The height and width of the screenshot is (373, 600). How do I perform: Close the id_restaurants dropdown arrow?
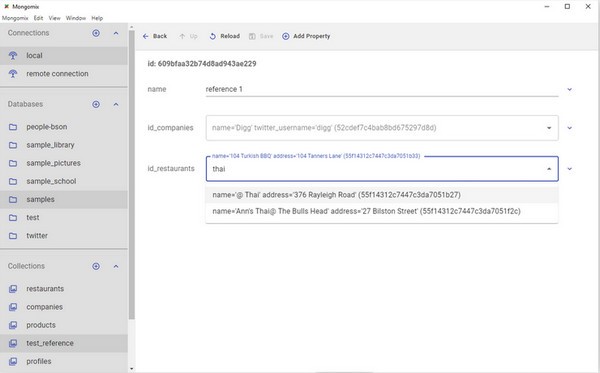coord(549,169)
